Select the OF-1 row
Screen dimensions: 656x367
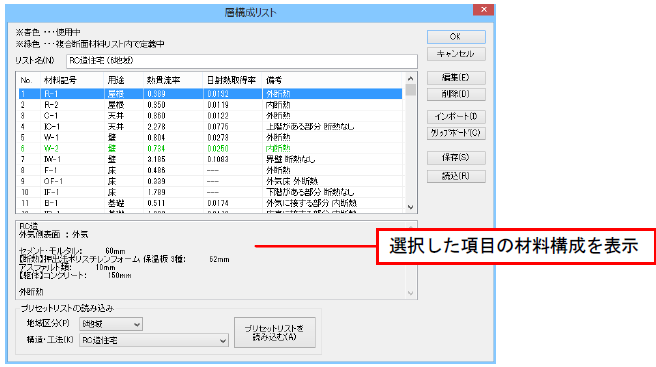coord(210,181)
